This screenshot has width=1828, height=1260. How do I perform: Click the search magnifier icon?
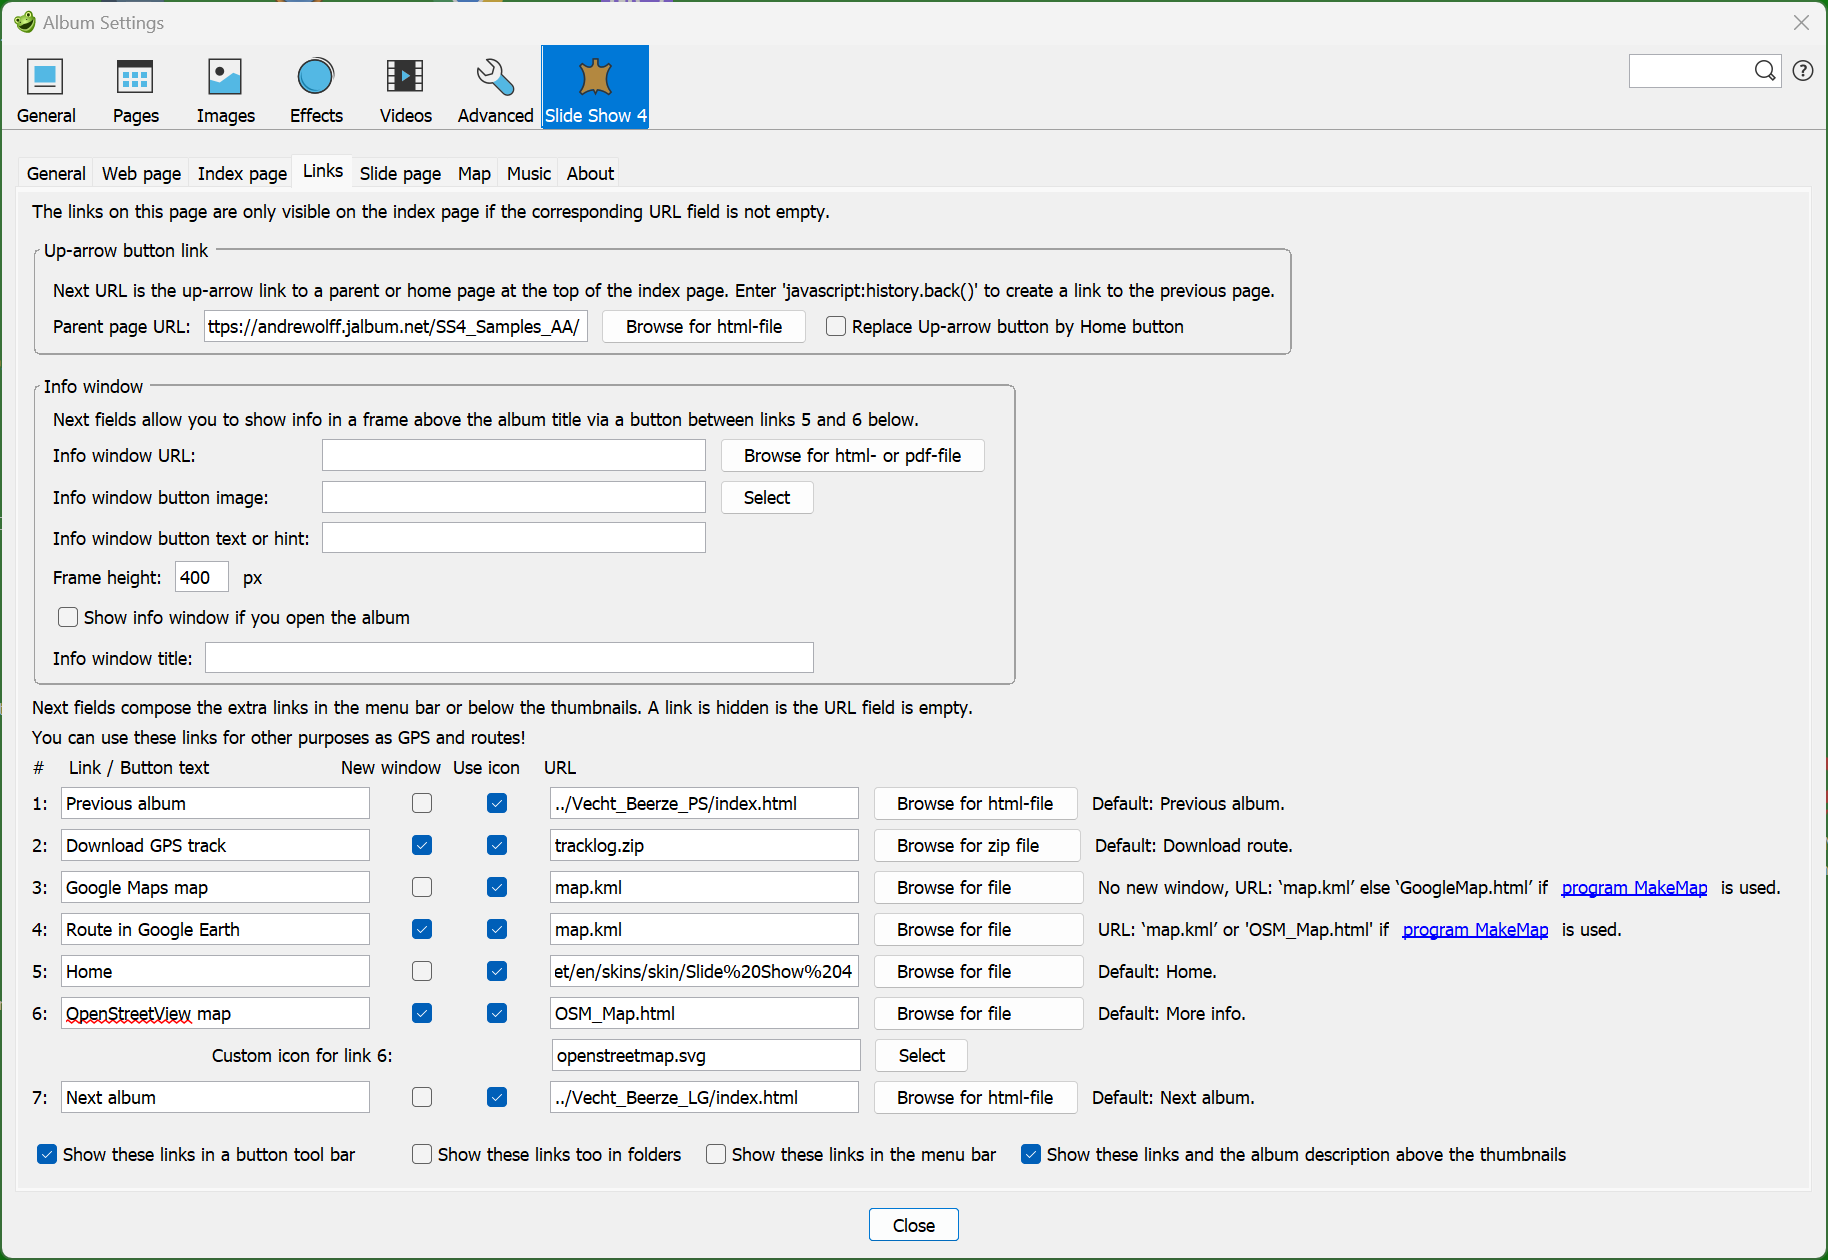click(x=1765, y=70)
